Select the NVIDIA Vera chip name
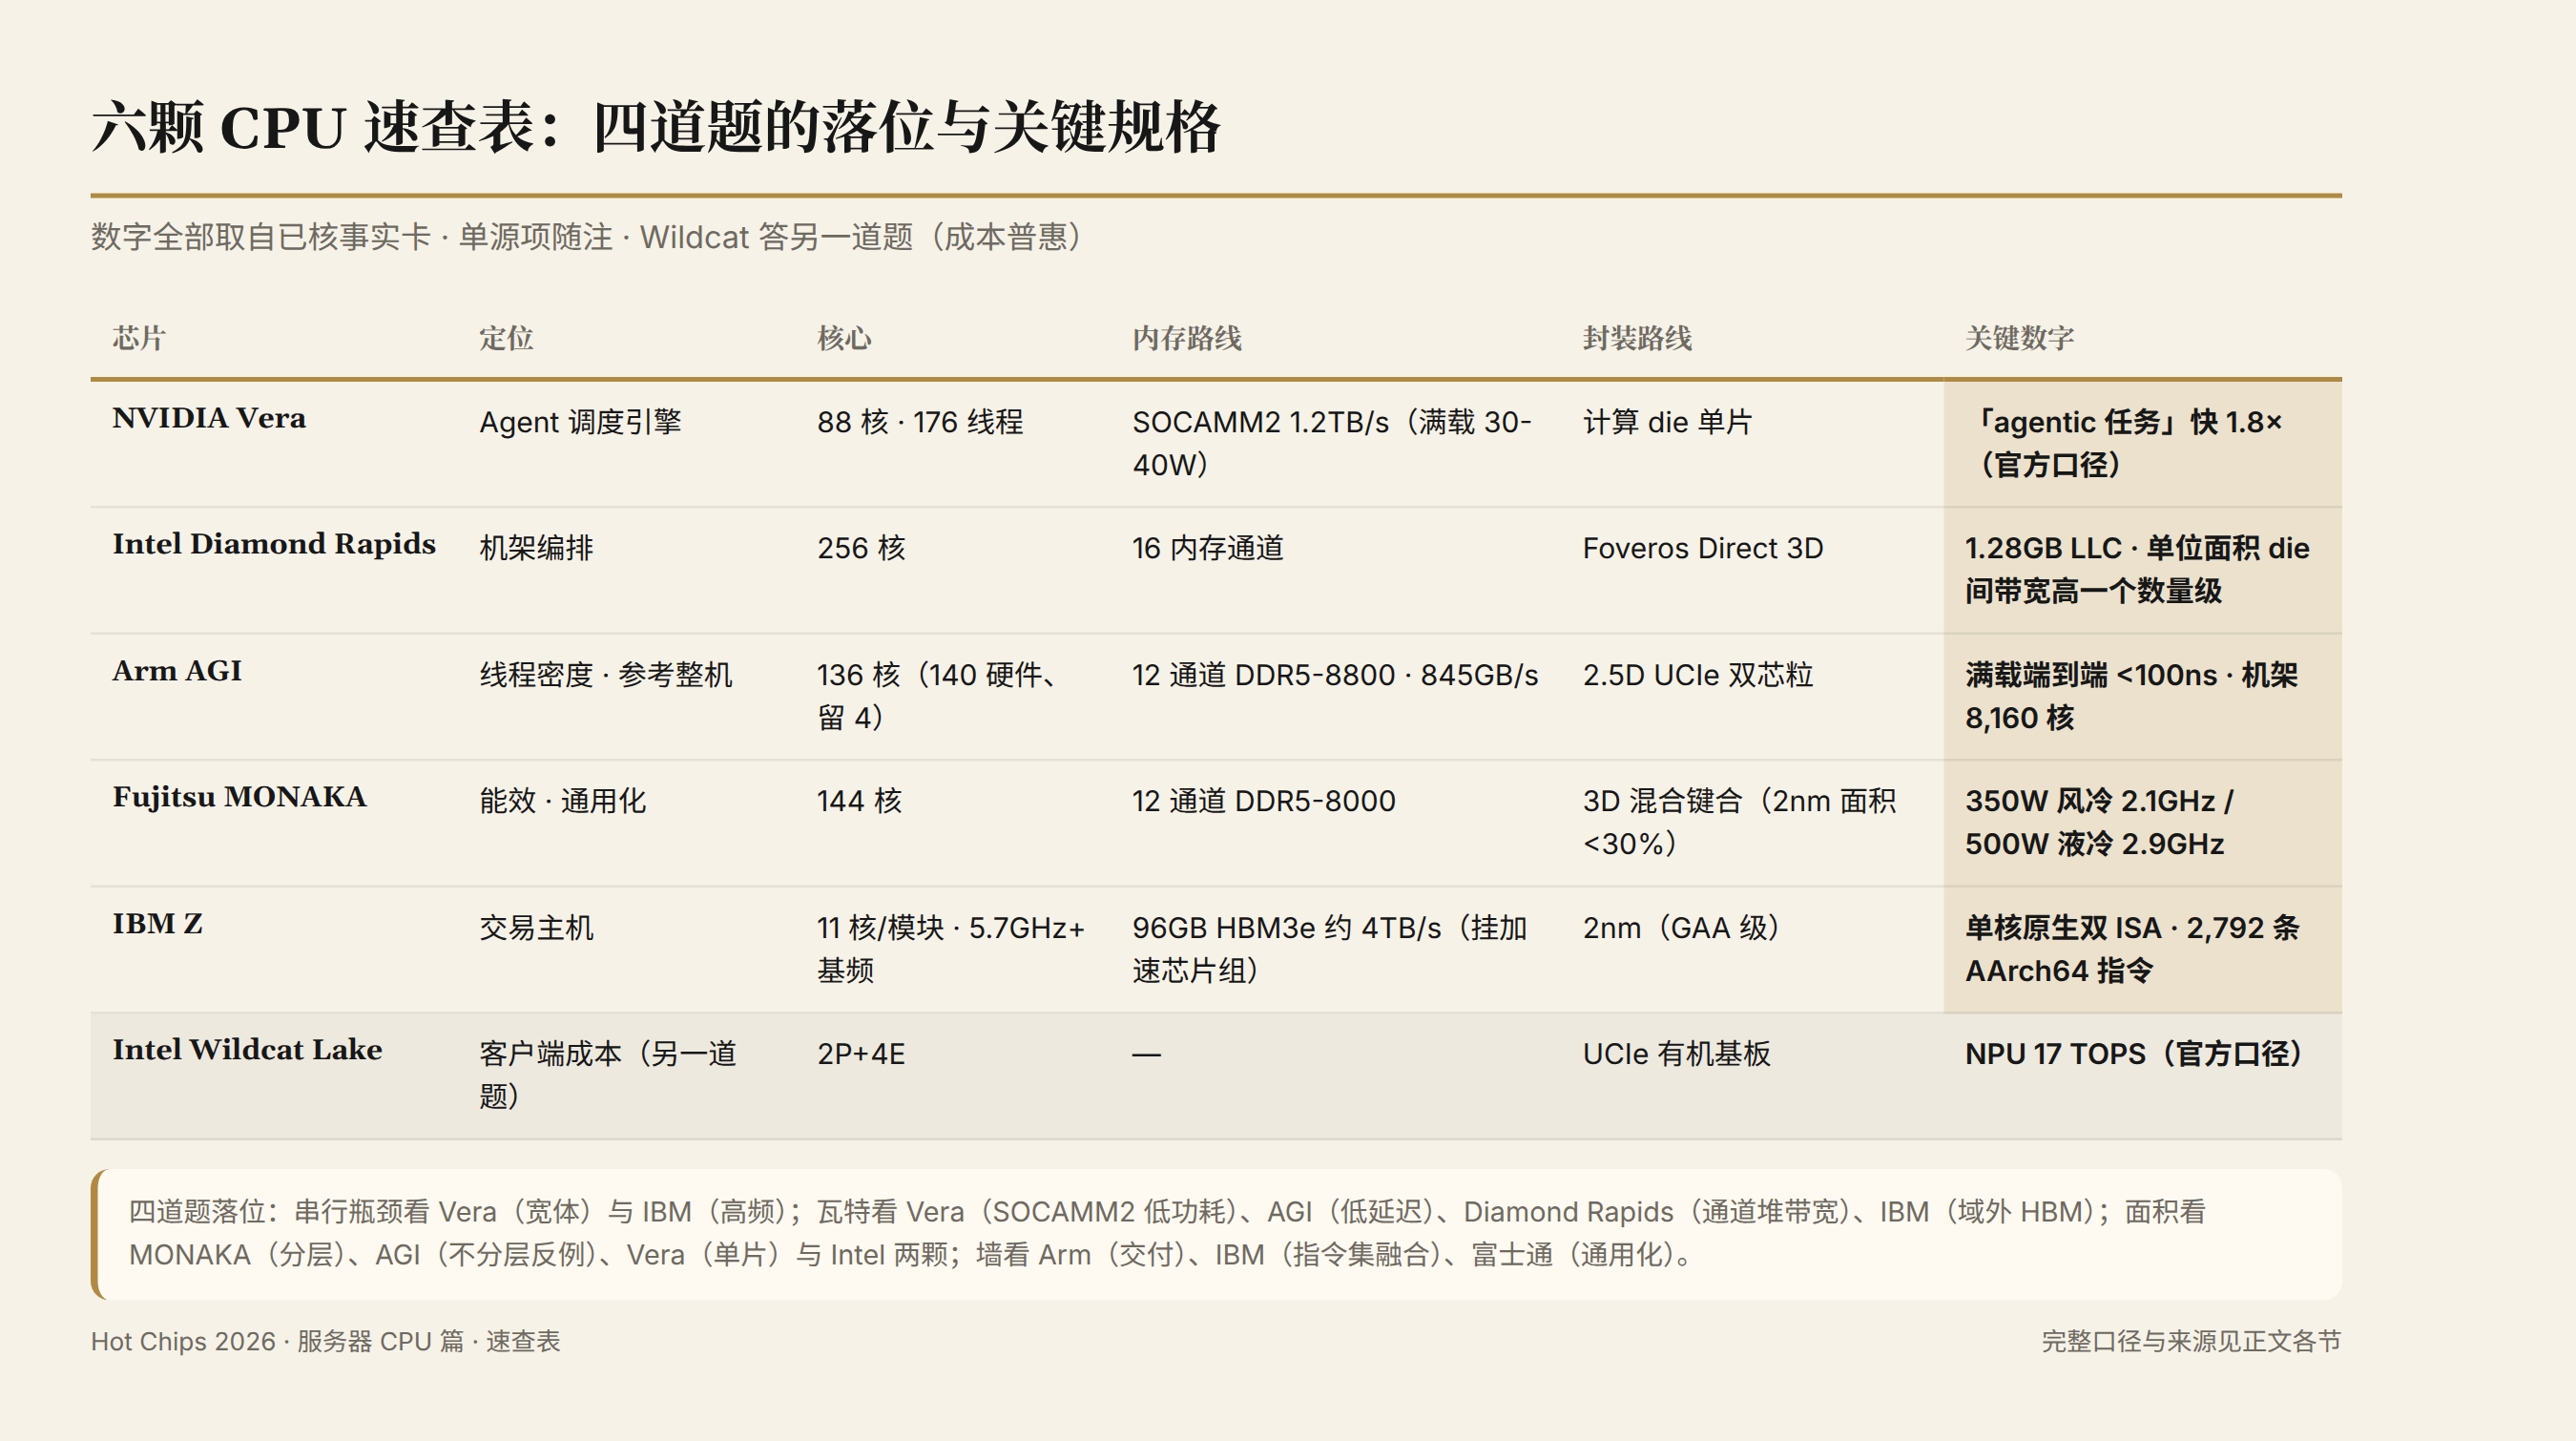 [209, 418]
